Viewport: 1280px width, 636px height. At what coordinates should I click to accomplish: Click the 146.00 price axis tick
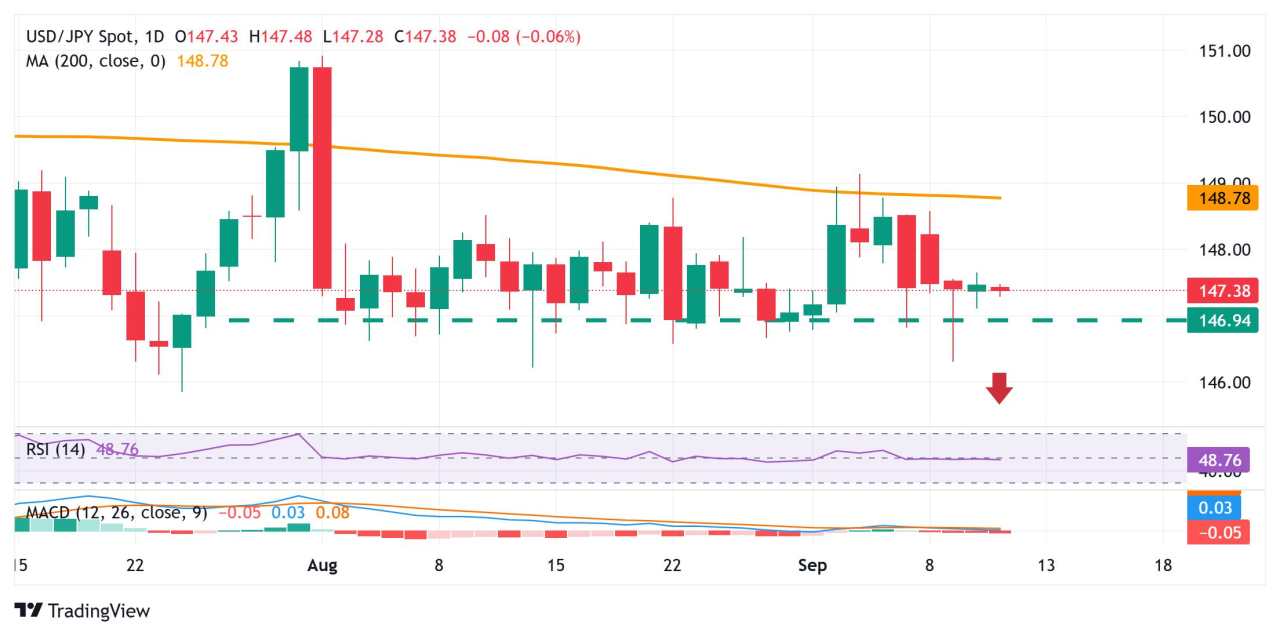pyautogui.click(x=1225, y=383)
